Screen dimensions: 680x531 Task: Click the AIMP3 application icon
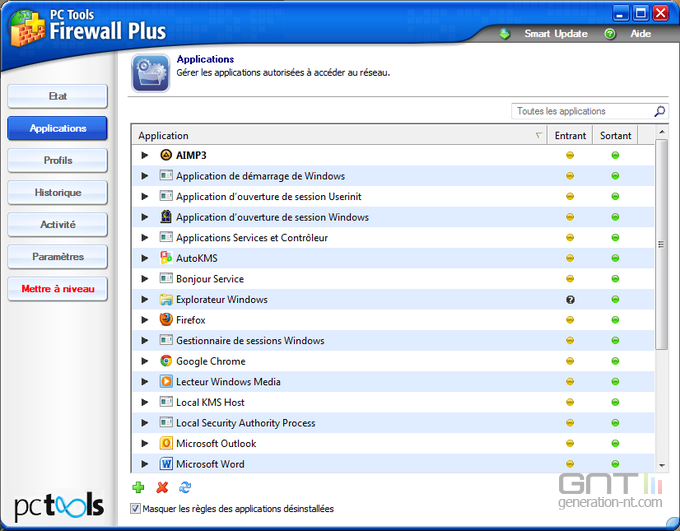pyautogui.click(x=166, y=155)
